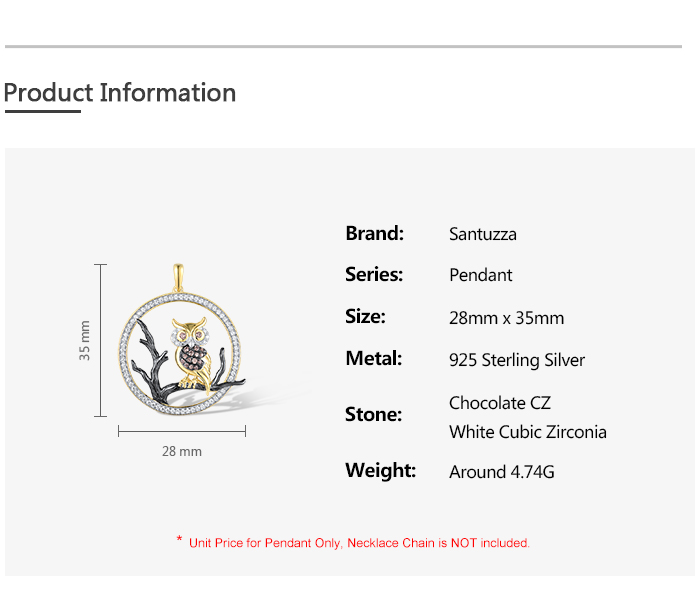
Task: Click the Around 4.74G weight value
Action: point(502,472)
